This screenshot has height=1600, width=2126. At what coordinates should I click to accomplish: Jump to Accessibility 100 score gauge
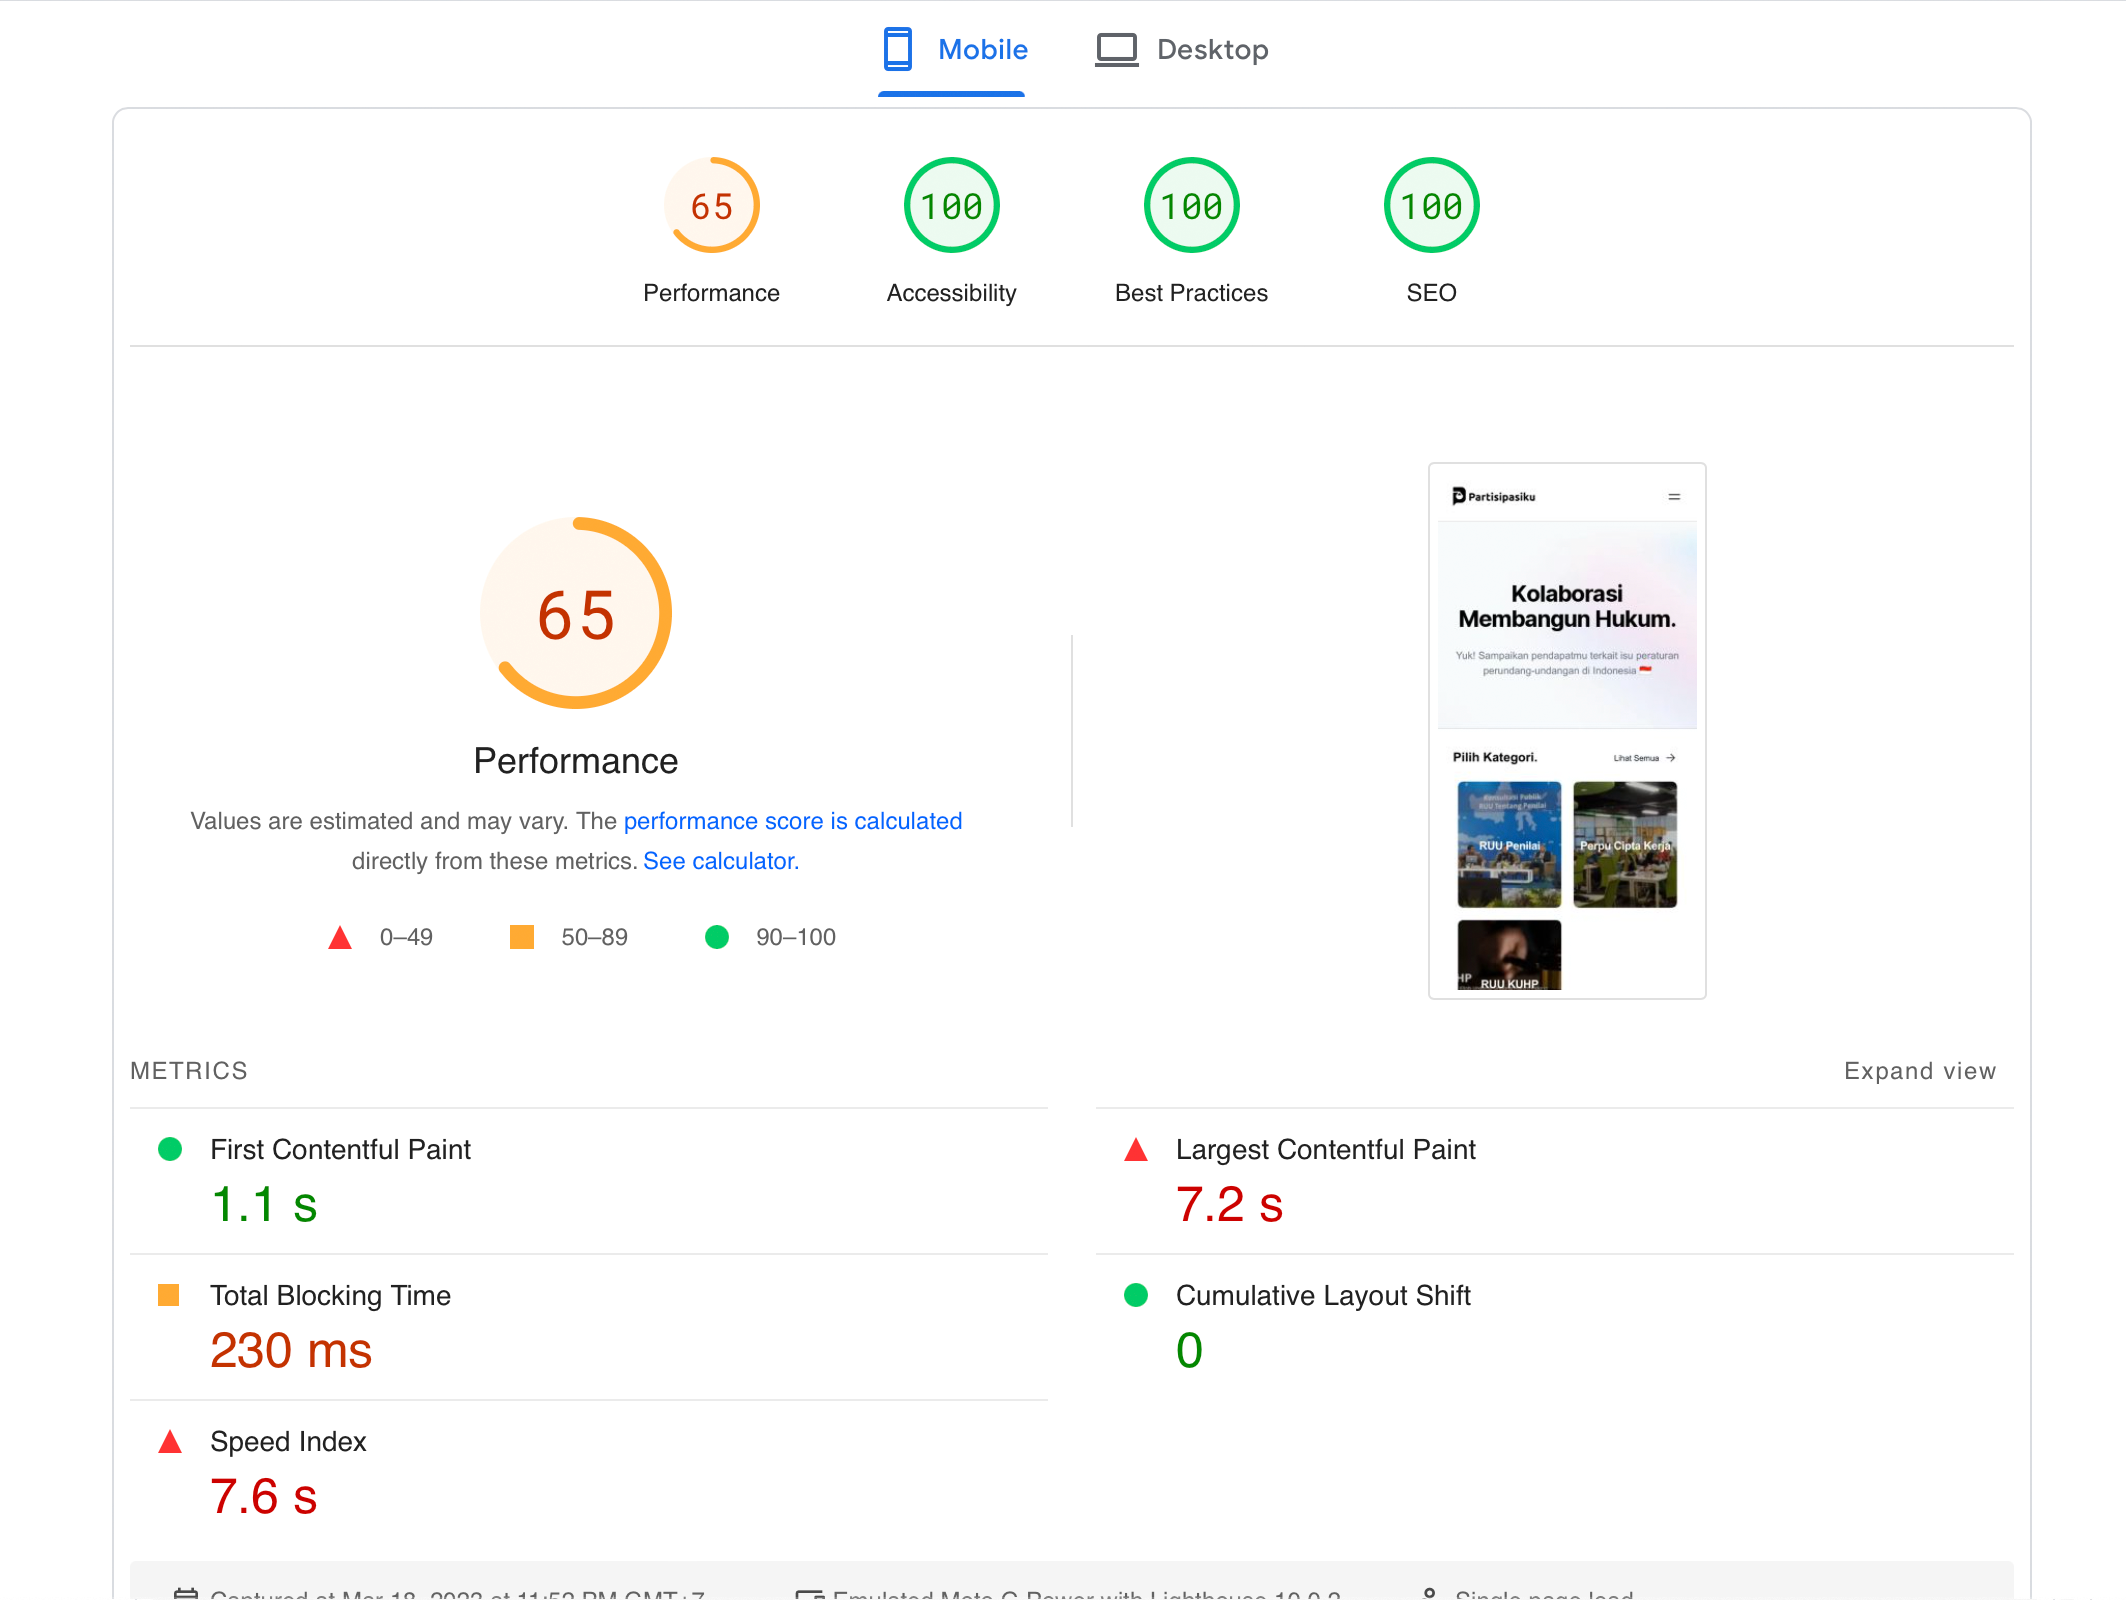pos(951,206)
